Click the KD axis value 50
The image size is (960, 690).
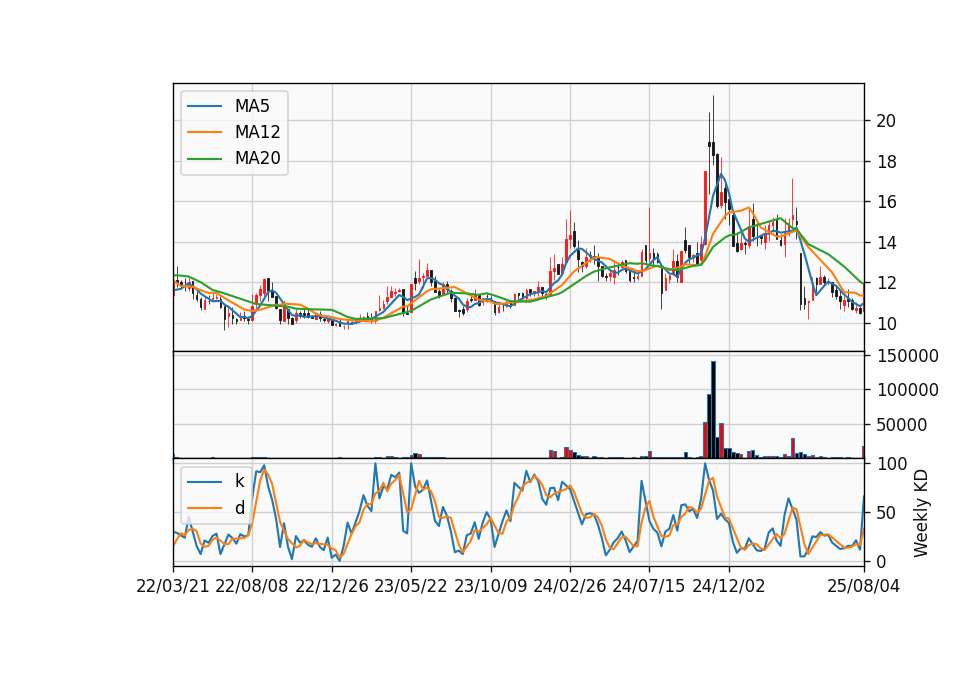pos(886,513)
